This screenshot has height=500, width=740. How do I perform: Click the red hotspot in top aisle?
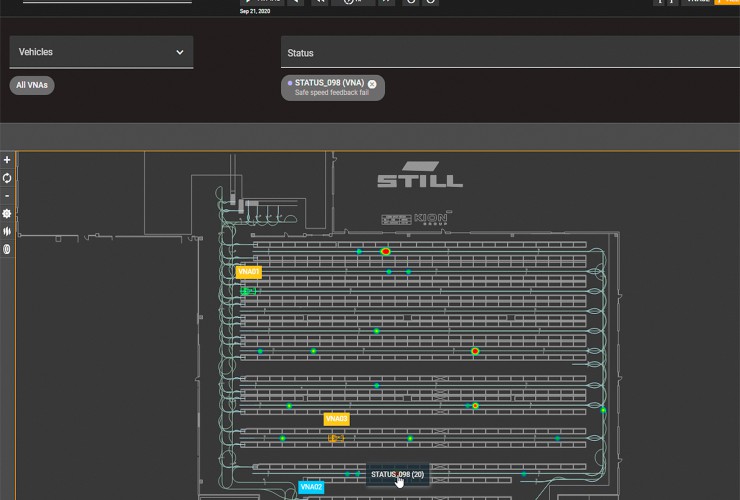(x=385, y=252)
